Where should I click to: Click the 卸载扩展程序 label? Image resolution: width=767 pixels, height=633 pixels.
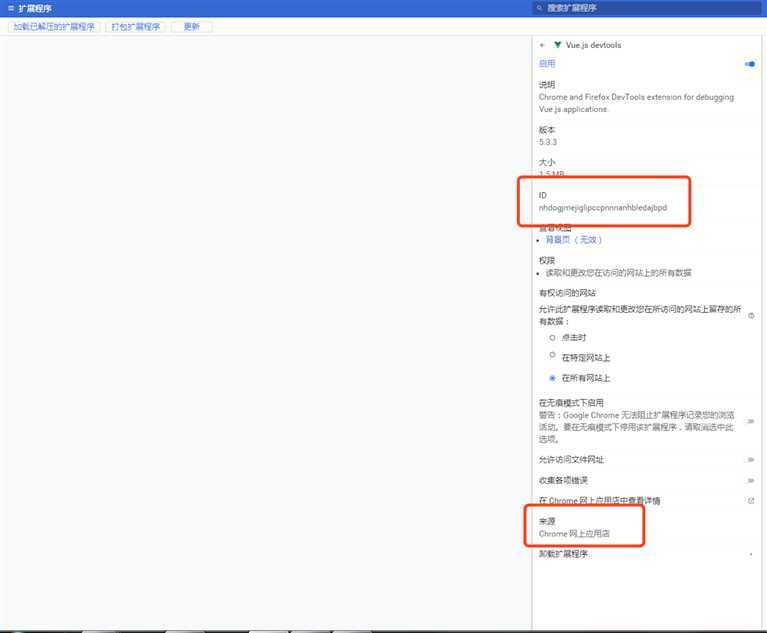pos(563,554)
